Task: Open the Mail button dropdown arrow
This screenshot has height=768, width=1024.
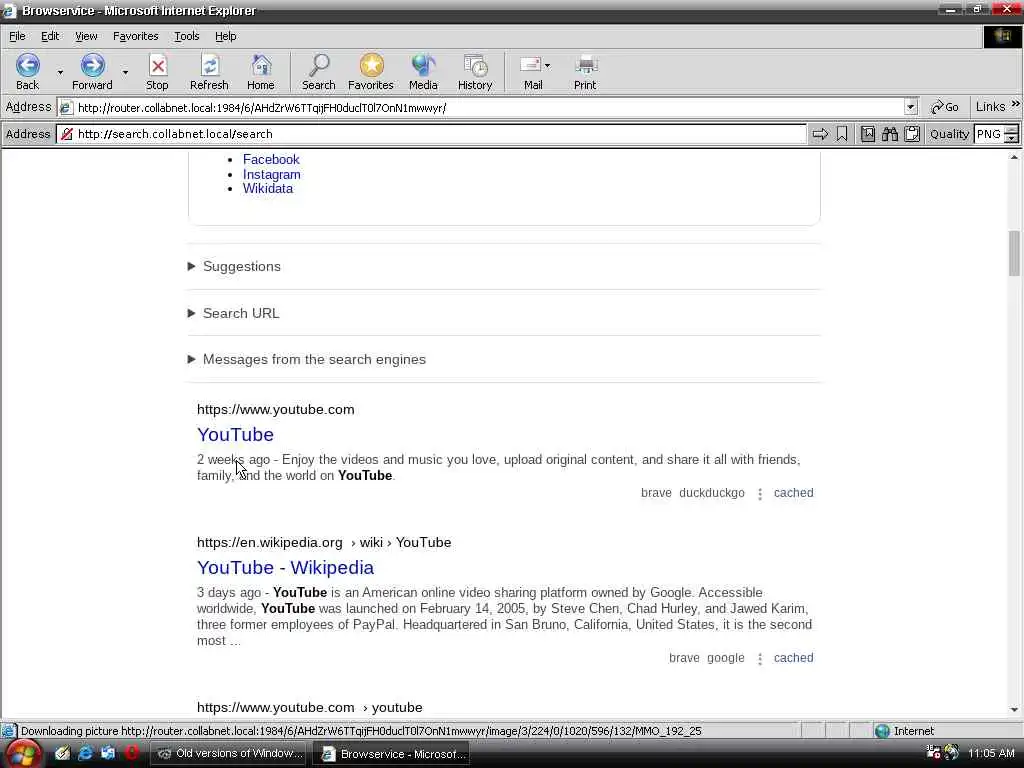Action: [547, 65]
